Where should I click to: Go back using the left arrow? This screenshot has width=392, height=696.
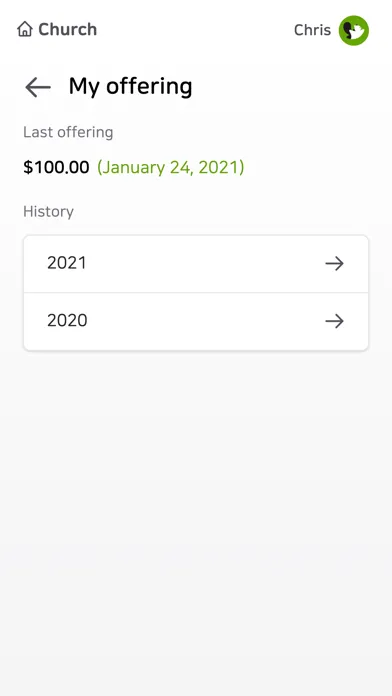click(38, 87)
